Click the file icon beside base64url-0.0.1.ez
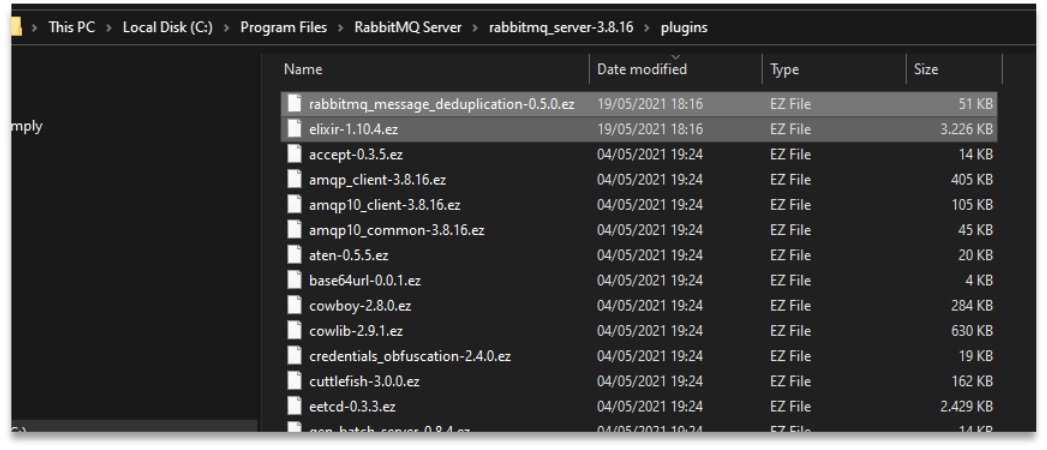The width and height of the screenshot is (1047, 450). pyautogui.click(x=294, y=280)
